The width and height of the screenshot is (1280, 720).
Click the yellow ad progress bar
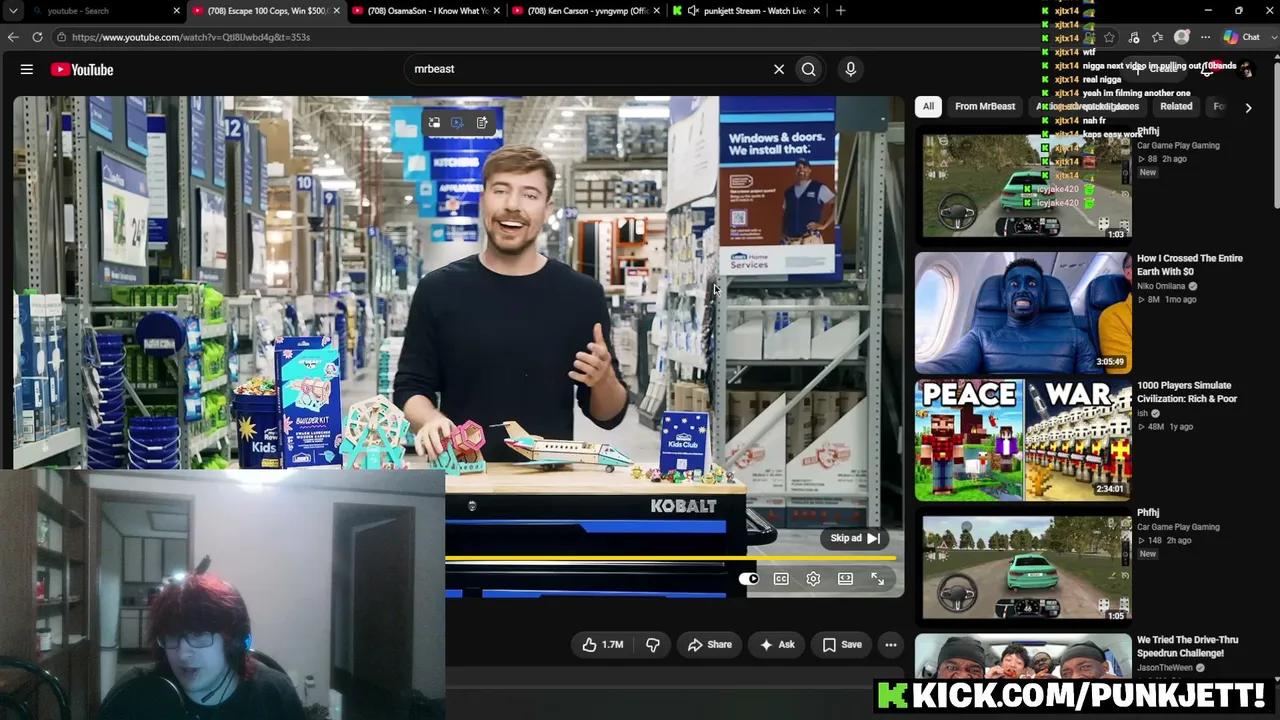[672, 558]
